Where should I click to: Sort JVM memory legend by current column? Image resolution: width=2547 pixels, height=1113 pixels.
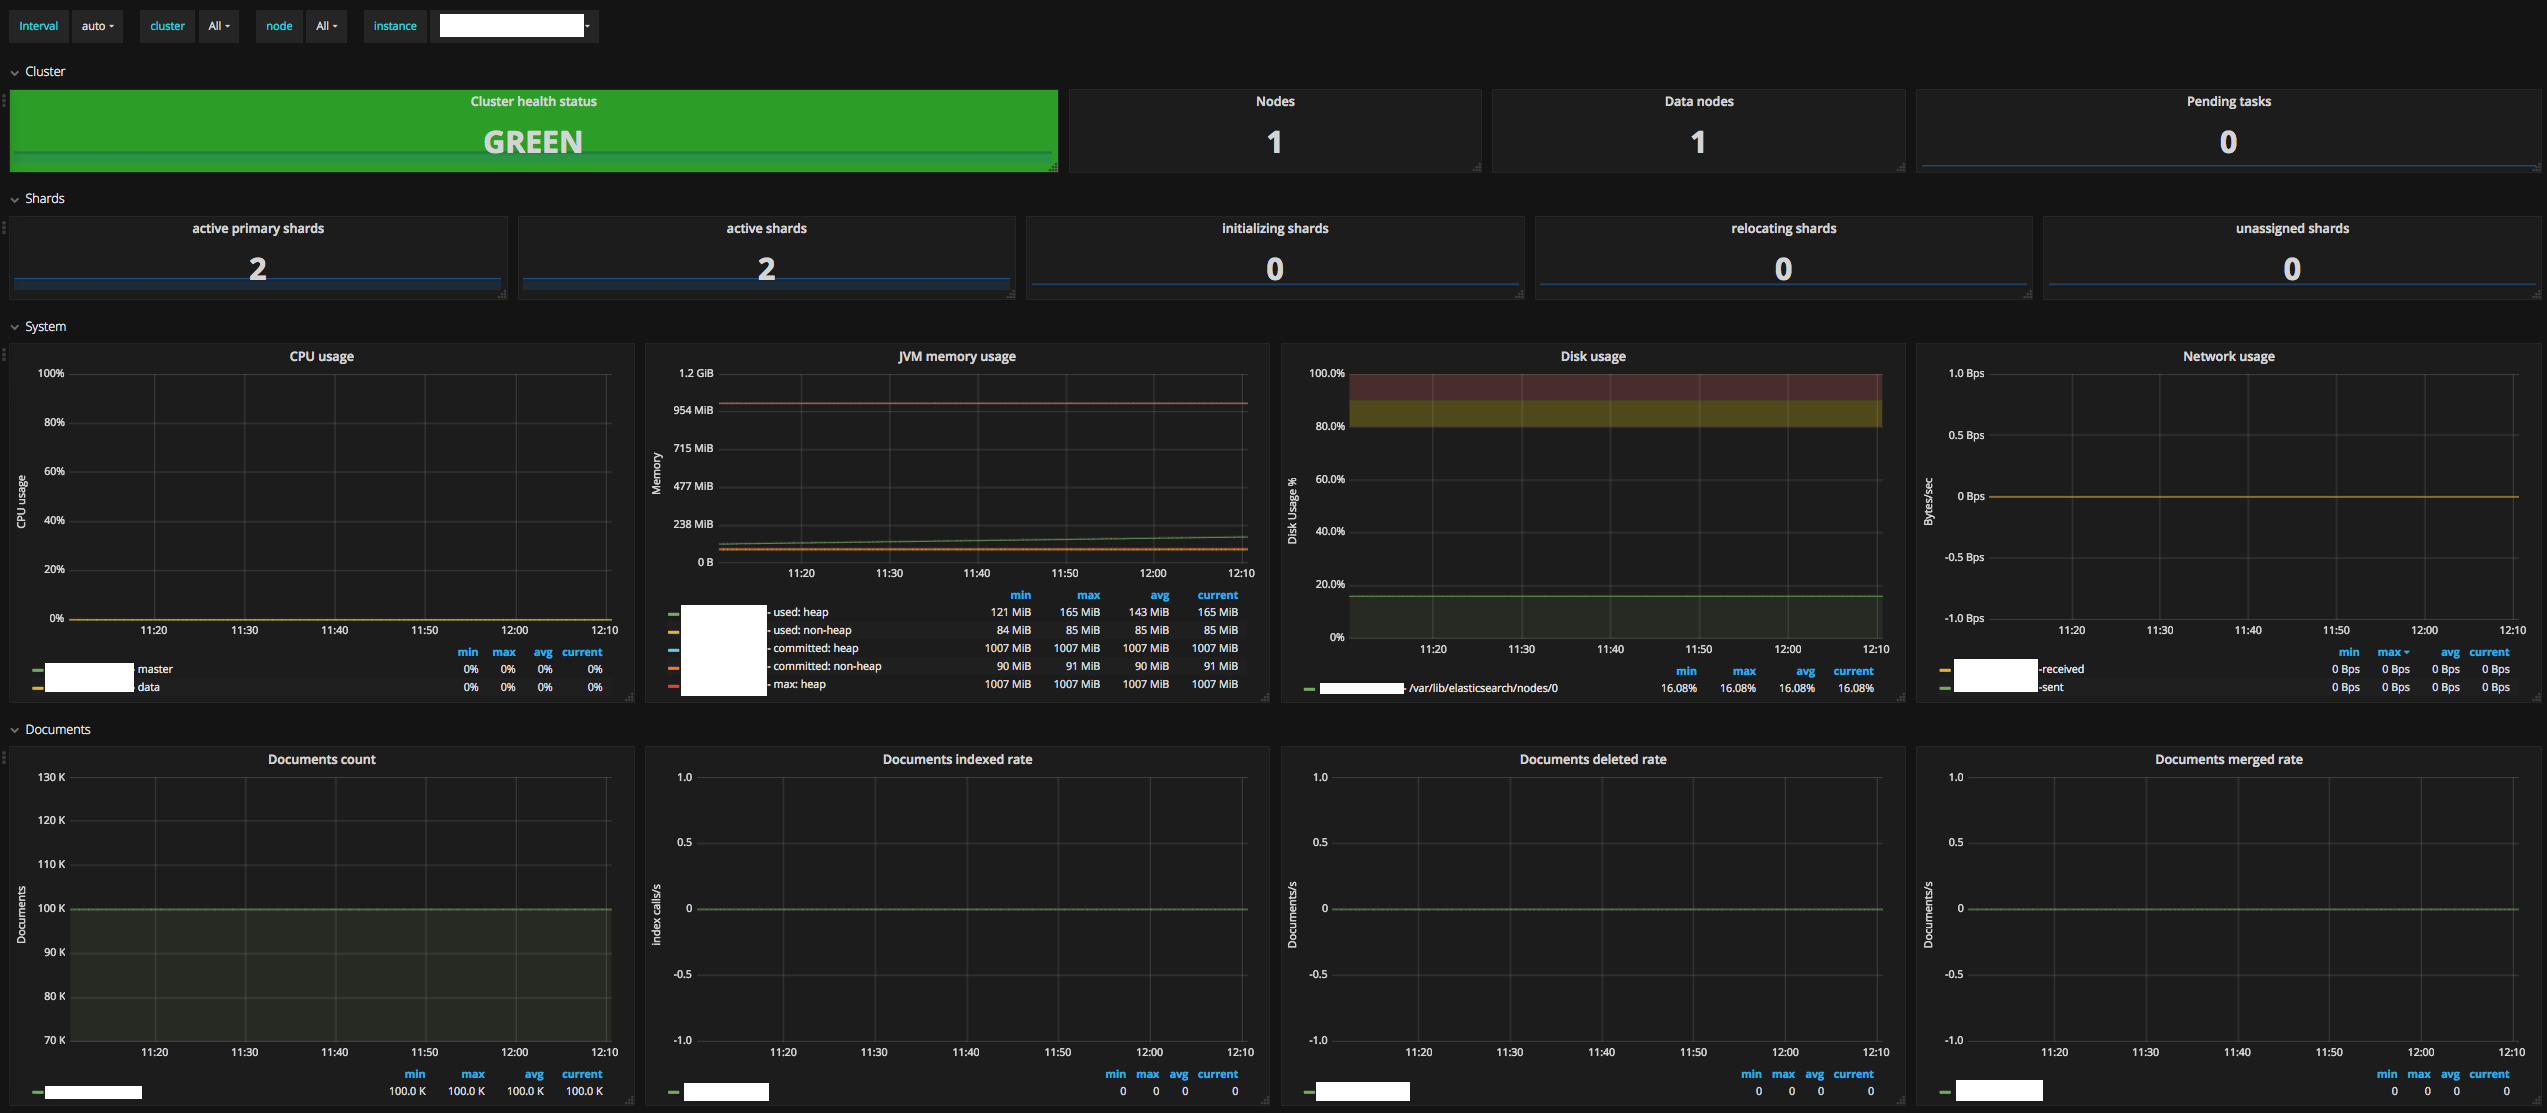1217,596
